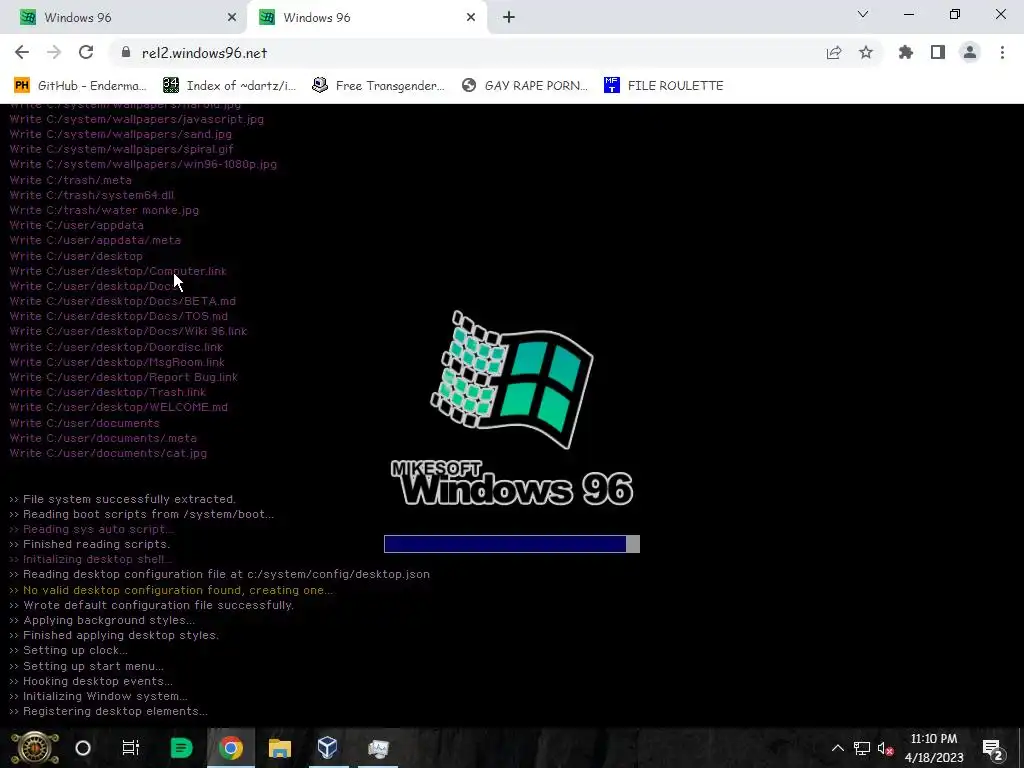Switch to the inactive Windows 96 tab

click(x=123, y=18)
